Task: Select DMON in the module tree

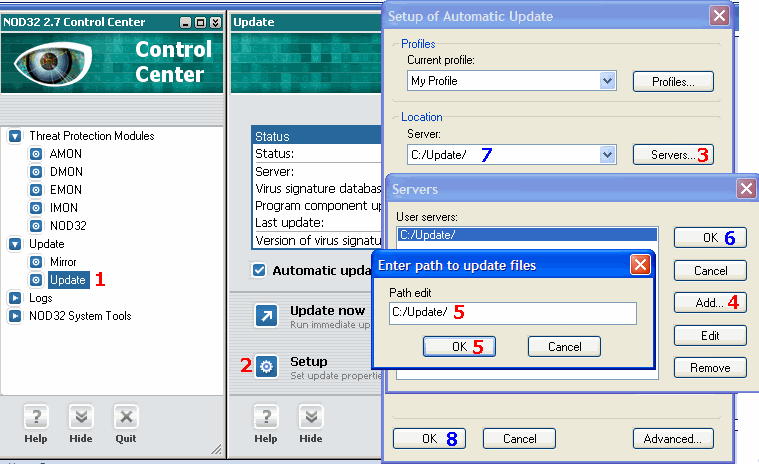Action: coord(66,172)
